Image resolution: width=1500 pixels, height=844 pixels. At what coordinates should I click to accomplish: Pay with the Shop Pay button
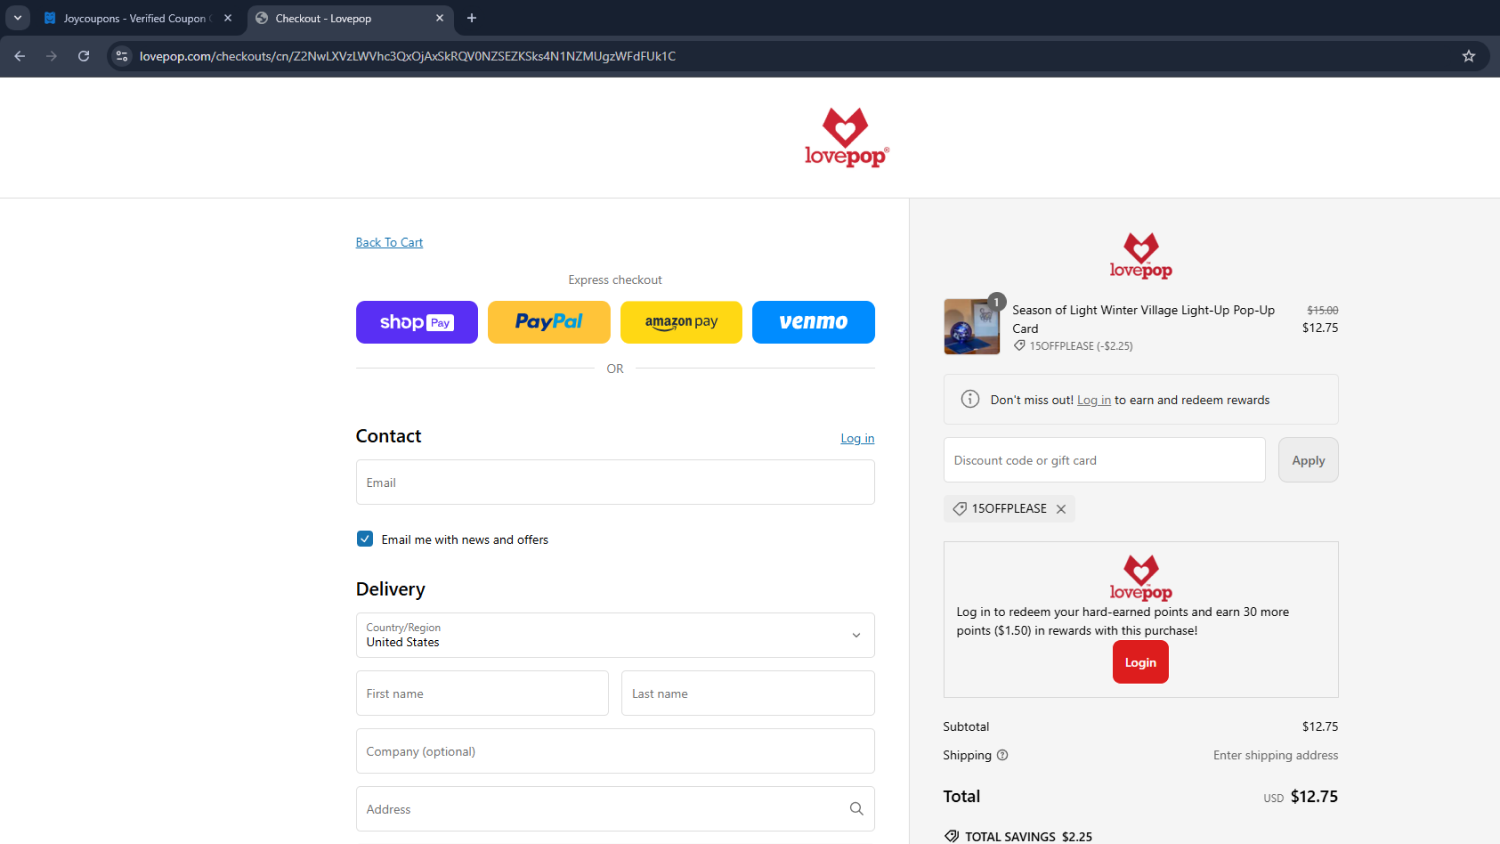417,322
